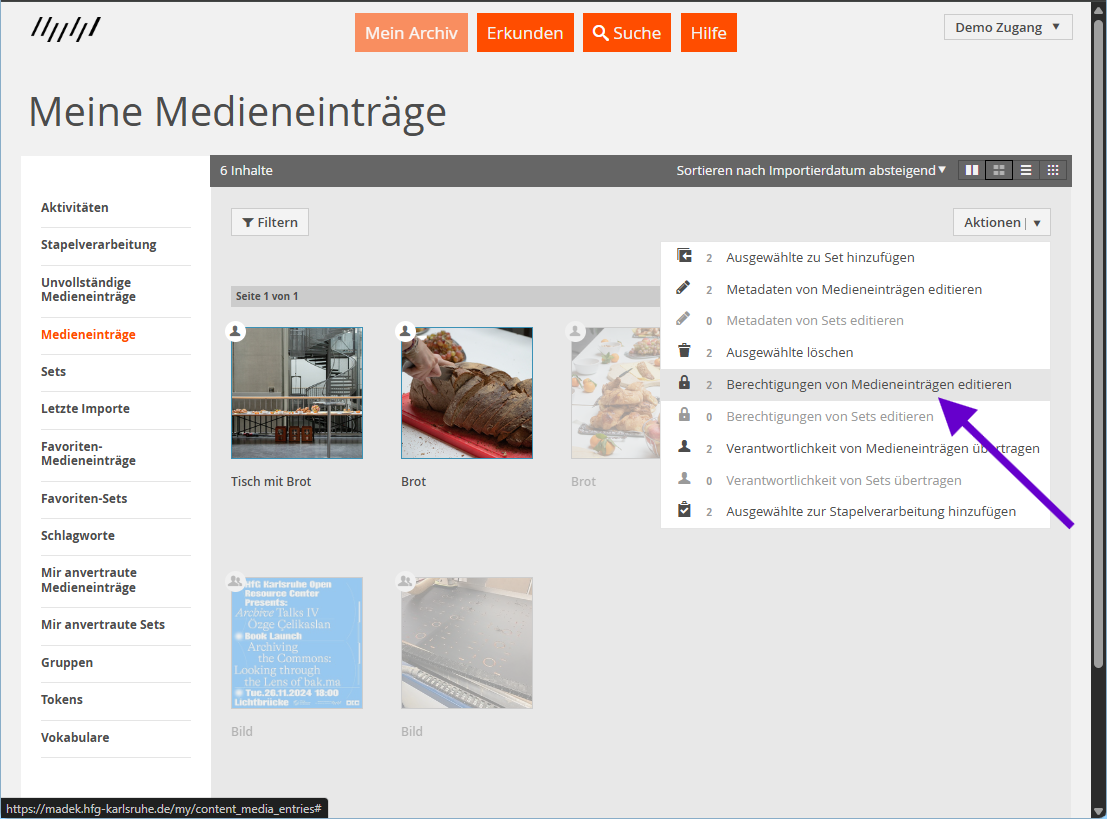Open 'Favoriten-Sets' in the sidebar
1107x819 pixels.
click(x=84, y=498)
